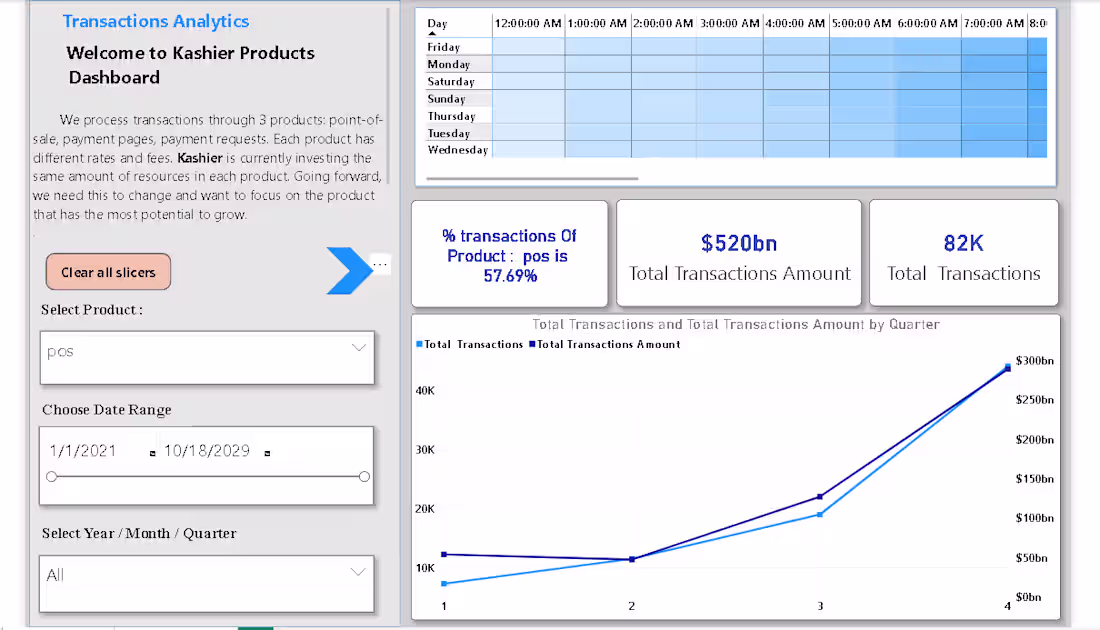Screen dimensions: 1100x630
Task: Click the % transactions Of Product KPI card
Action: (510, 252)
